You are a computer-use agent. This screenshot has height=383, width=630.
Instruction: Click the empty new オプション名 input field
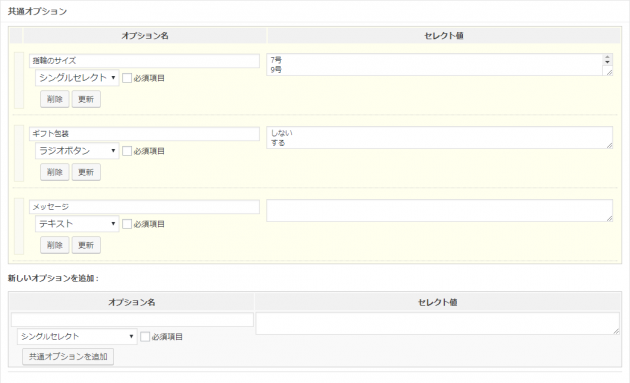click(132, 320)
